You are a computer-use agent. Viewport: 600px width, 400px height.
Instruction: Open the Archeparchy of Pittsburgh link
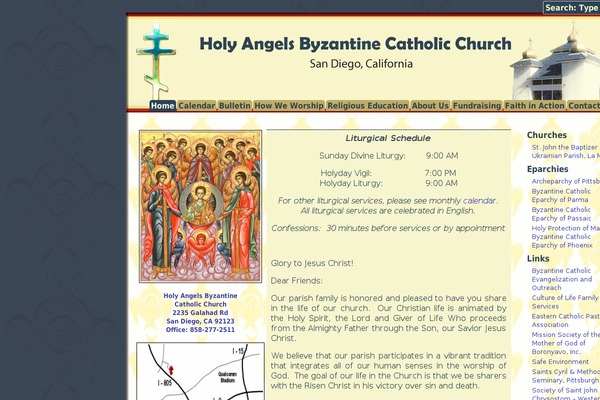566,181
